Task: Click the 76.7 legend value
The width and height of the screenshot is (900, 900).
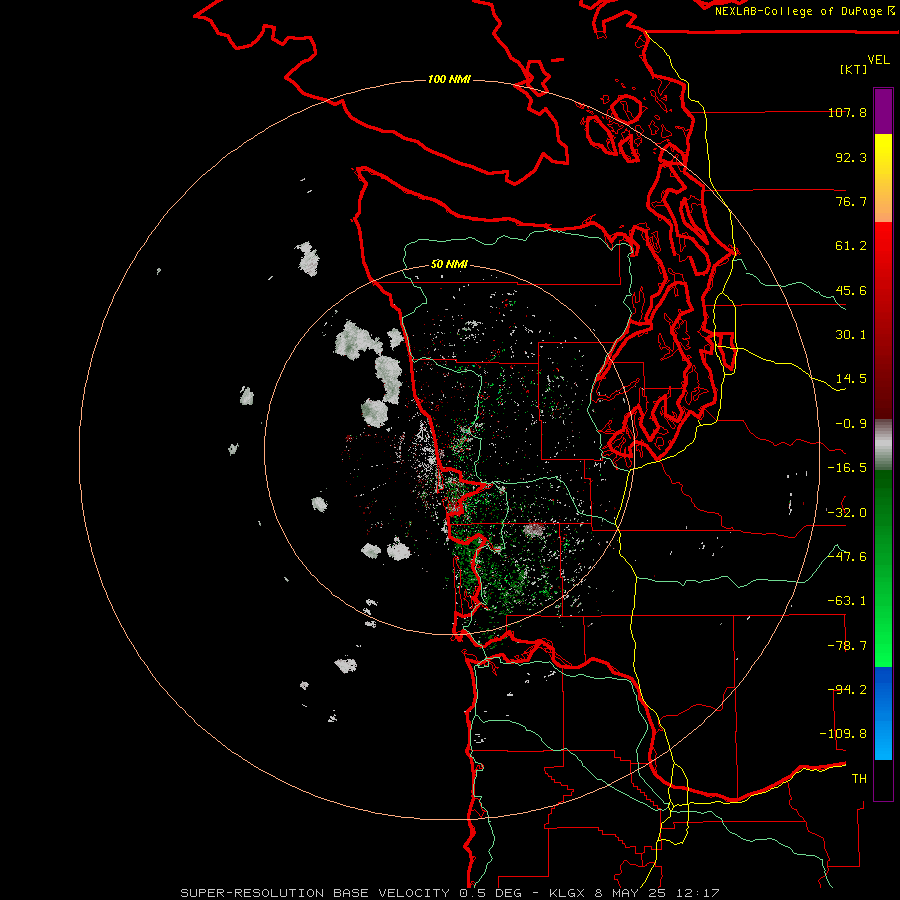Action: tap(851, 201)
